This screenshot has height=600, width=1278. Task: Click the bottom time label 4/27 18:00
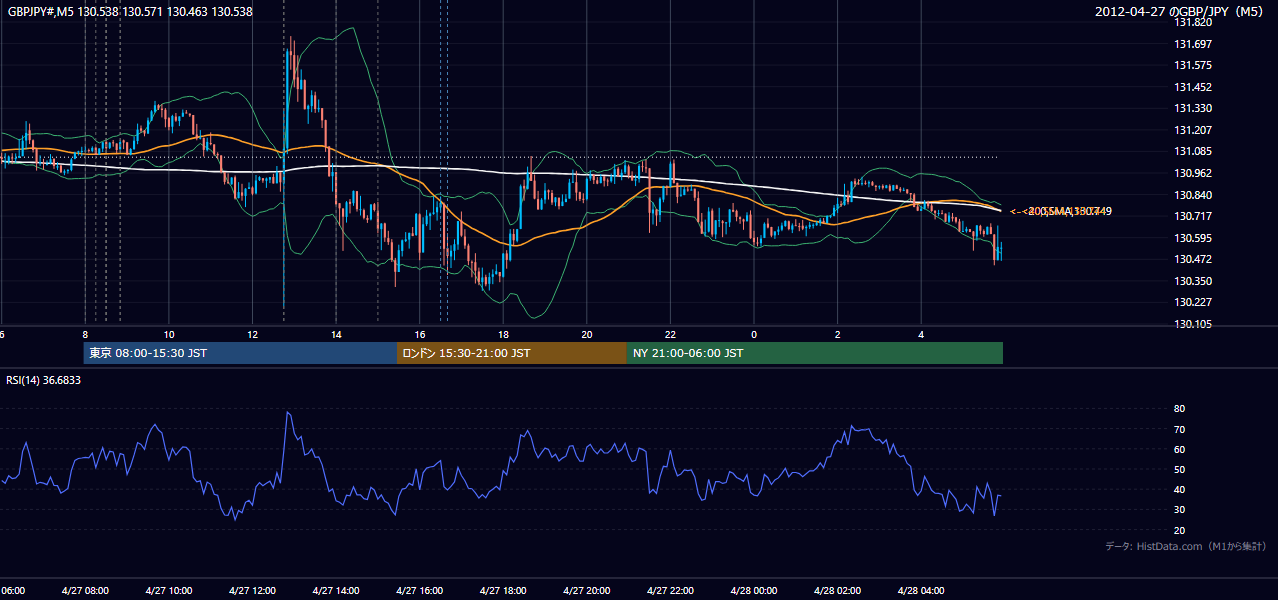(x=503, y=591)
